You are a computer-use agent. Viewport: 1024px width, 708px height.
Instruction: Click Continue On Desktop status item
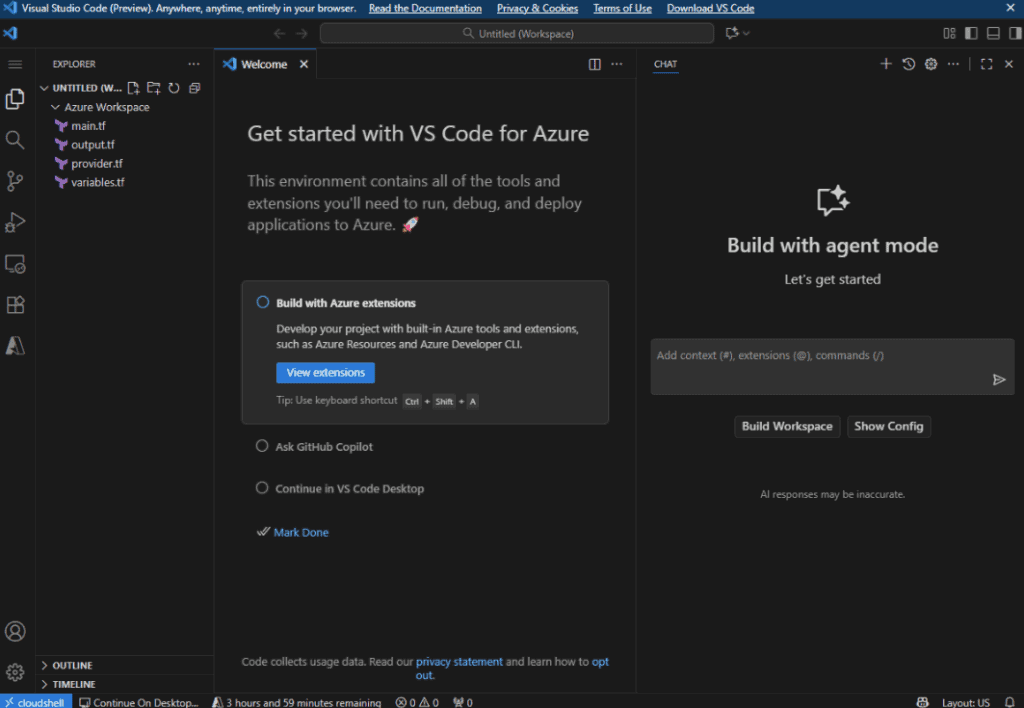click(138, 702)
